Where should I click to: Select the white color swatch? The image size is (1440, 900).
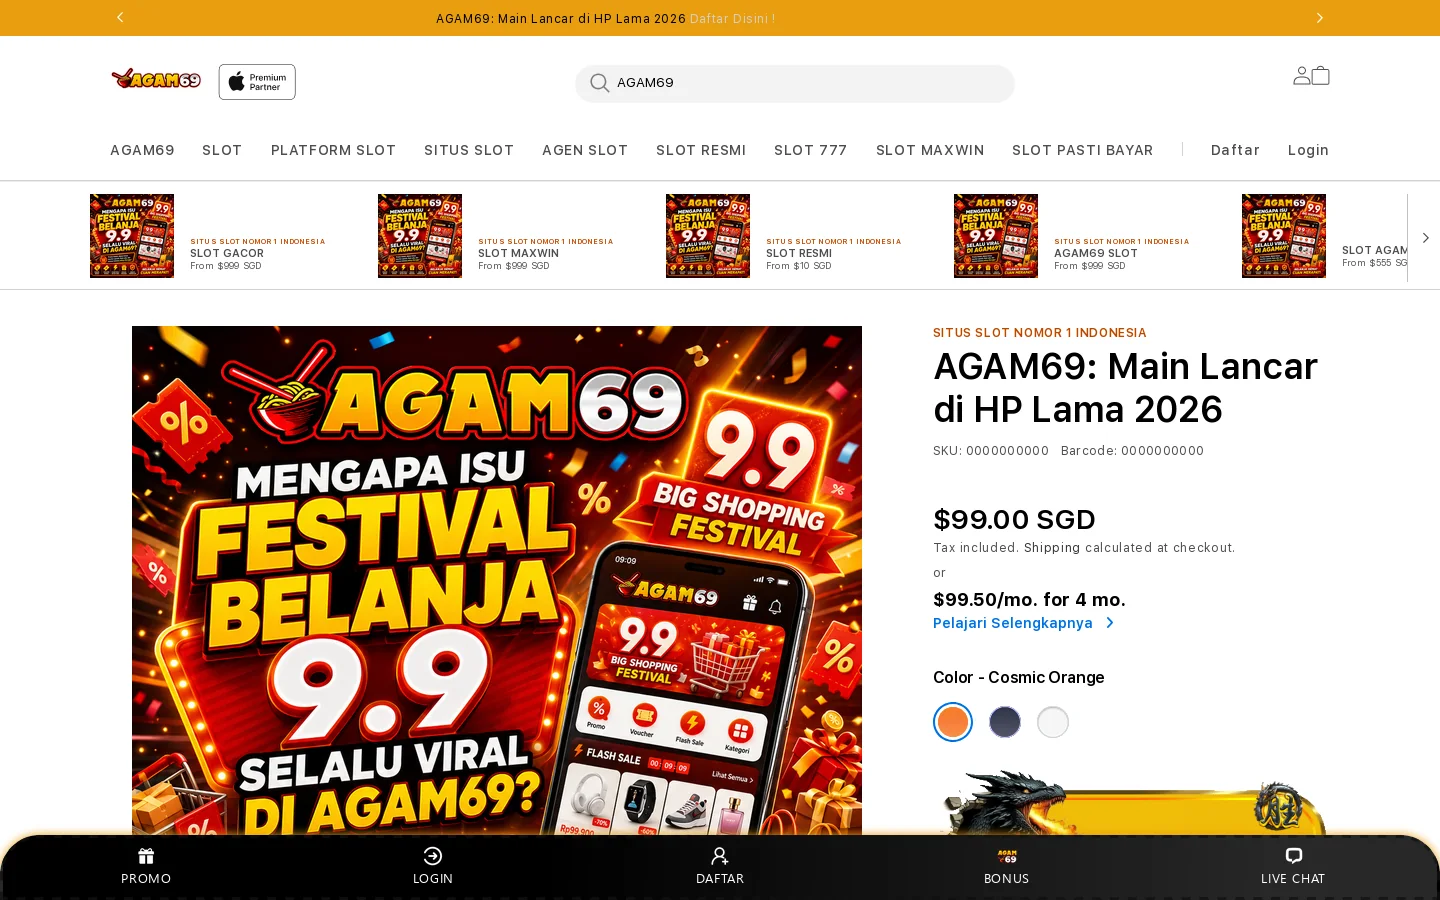pos(1053,722)
